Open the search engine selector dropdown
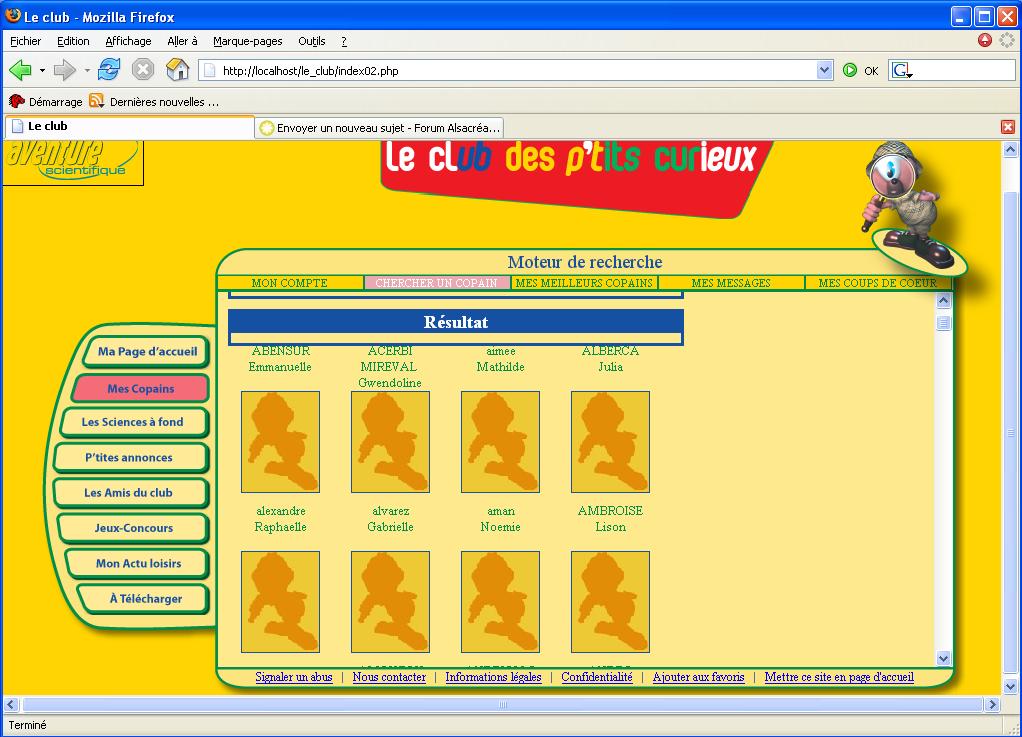This screenshot has height=737, width=1022. (x=903, y=71)
